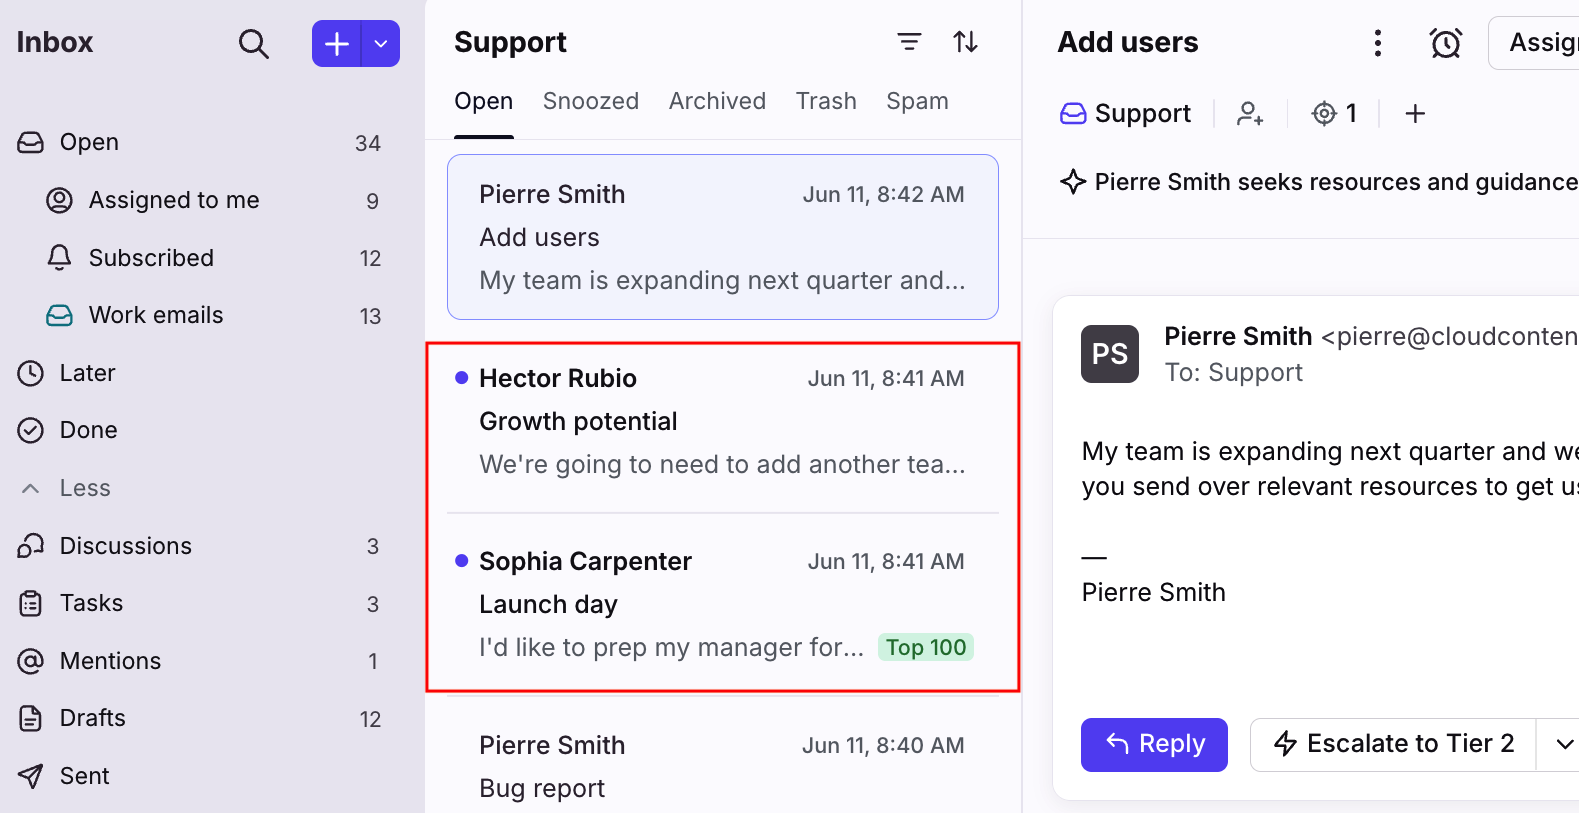Image resolution: width=1579 pixels, height=813 pixels.
Task: Click the Reply button
Action: point(1154,745)
